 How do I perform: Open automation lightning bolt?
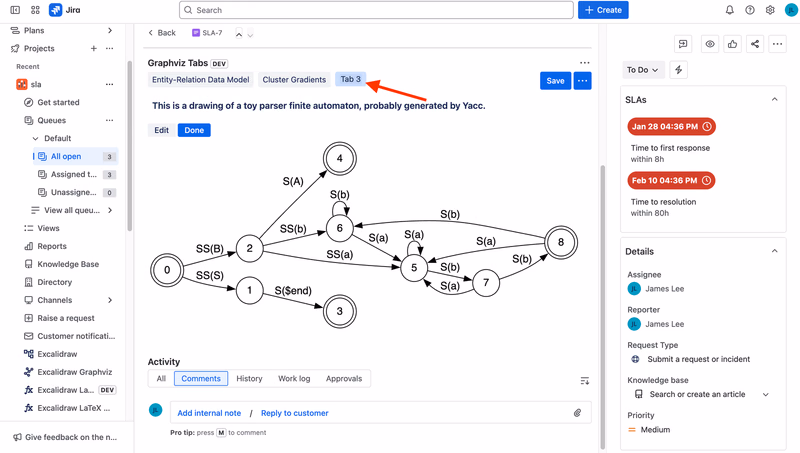point(678,70)
